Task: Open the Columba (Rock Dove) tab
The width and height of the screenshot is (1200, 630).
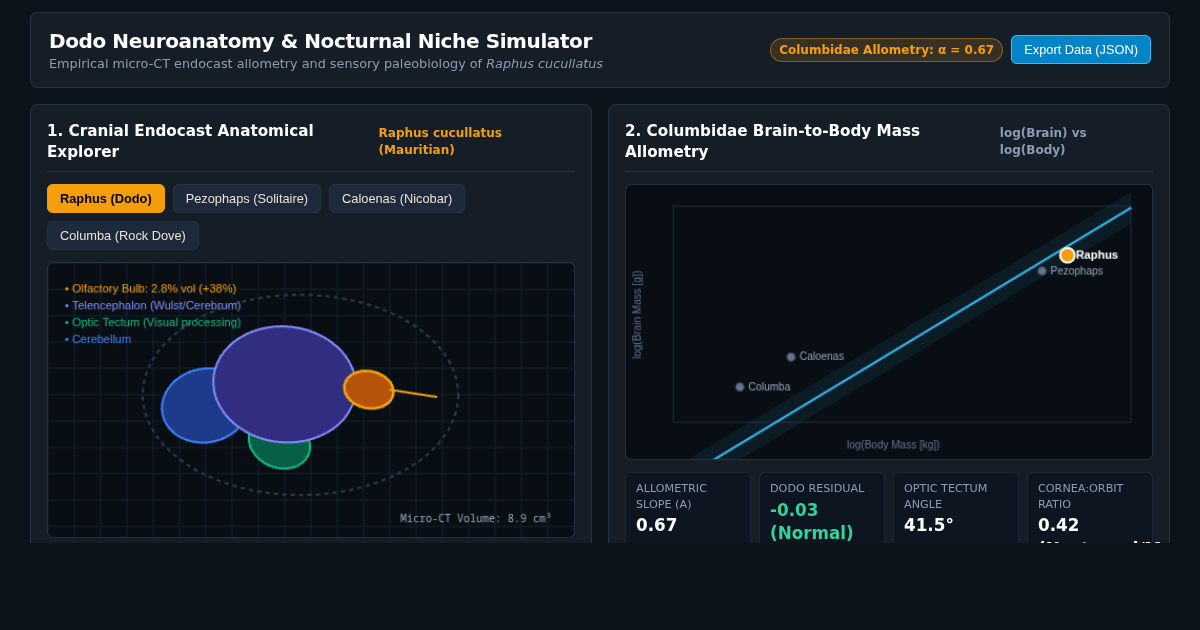Action: [123, 235]
